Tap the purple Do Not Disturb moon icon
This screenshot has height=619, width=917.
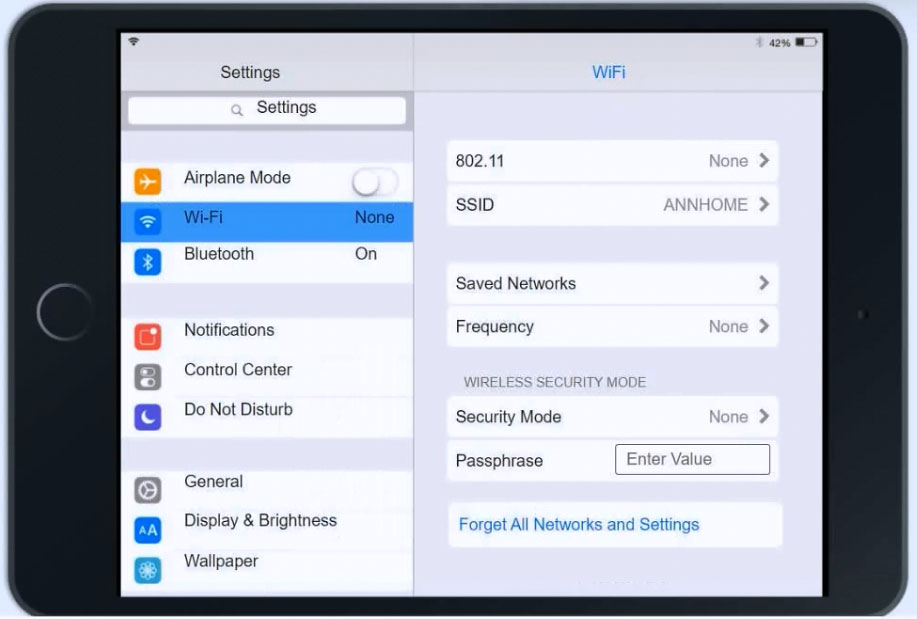tap(147, 416)
